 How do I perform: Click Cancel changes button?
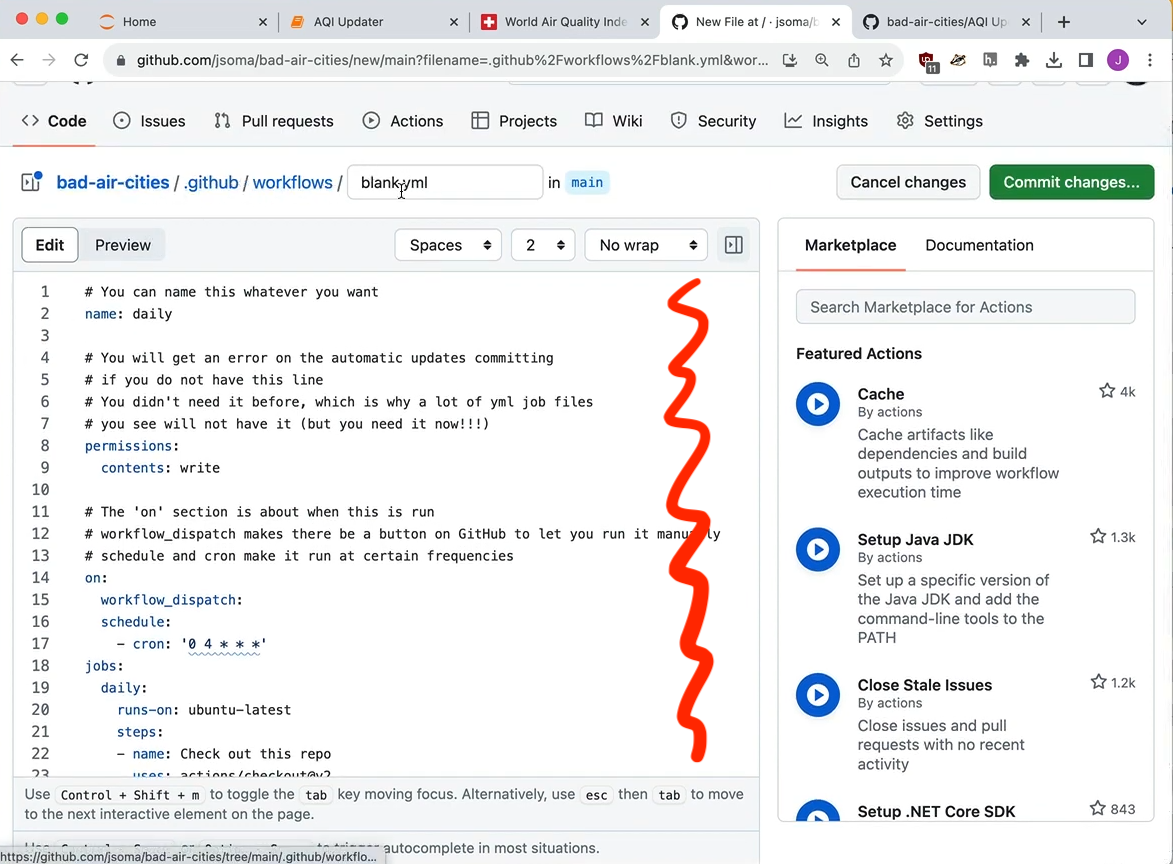908,183
